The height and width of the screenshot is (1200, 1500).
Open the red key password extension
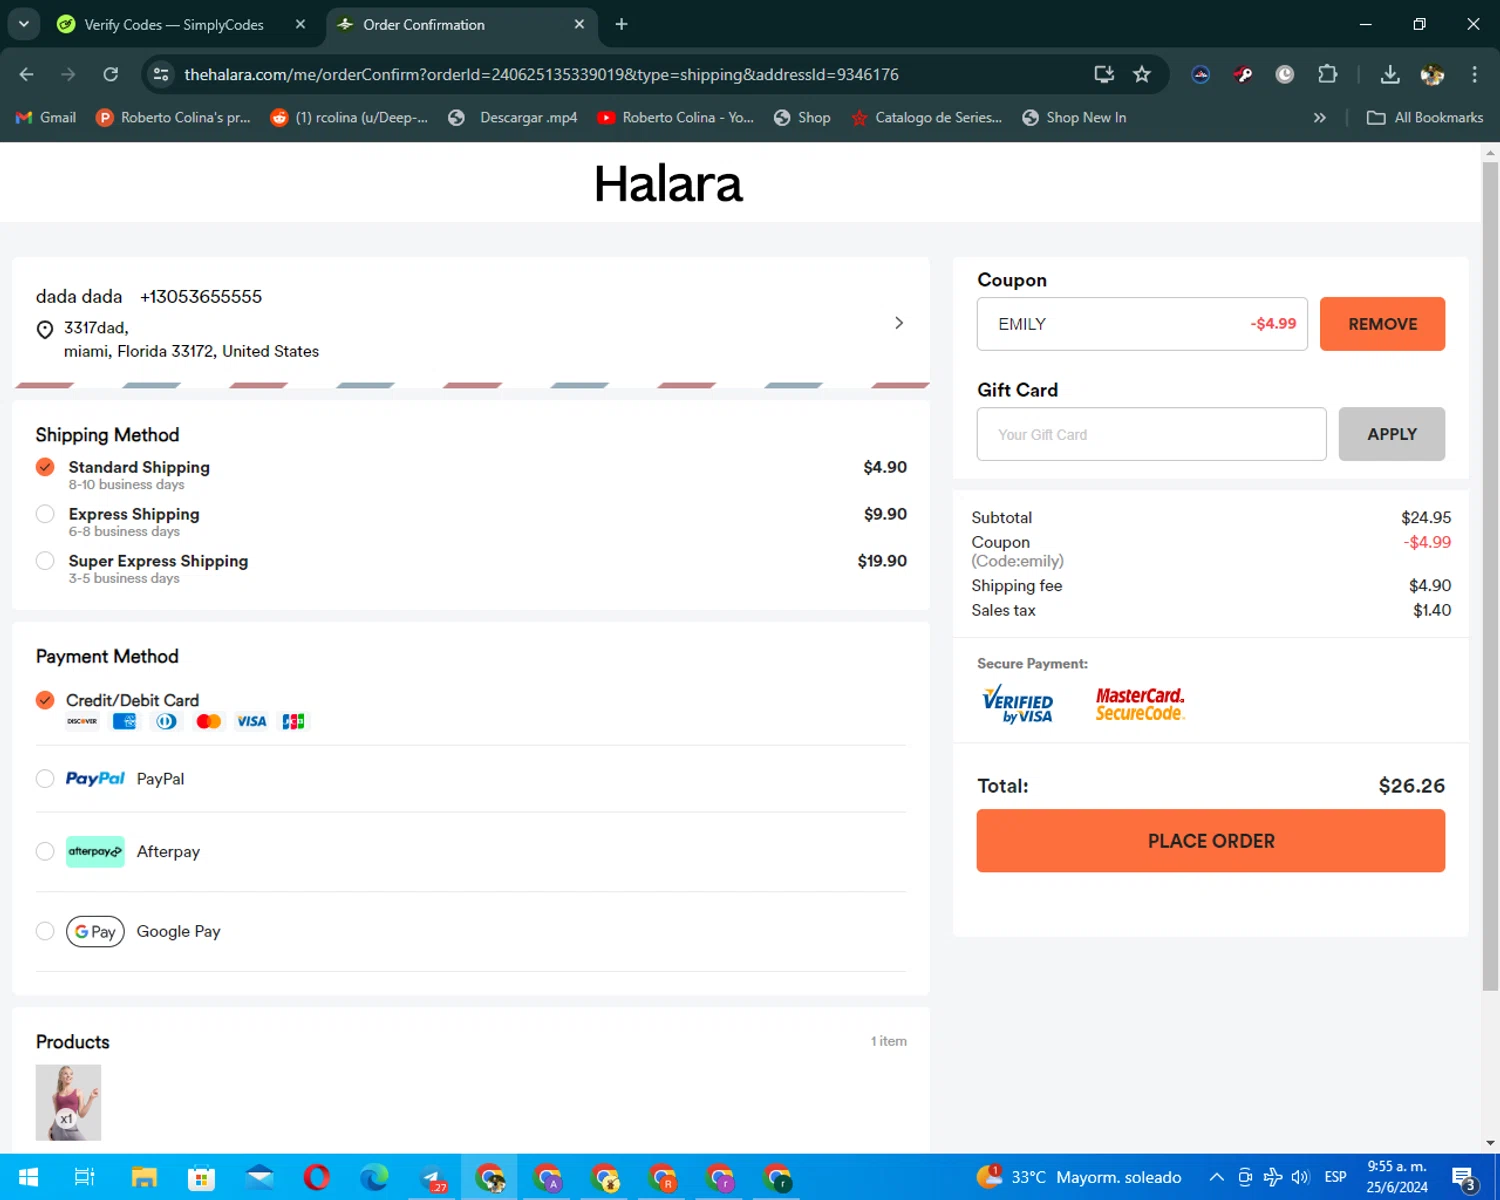1243,74
